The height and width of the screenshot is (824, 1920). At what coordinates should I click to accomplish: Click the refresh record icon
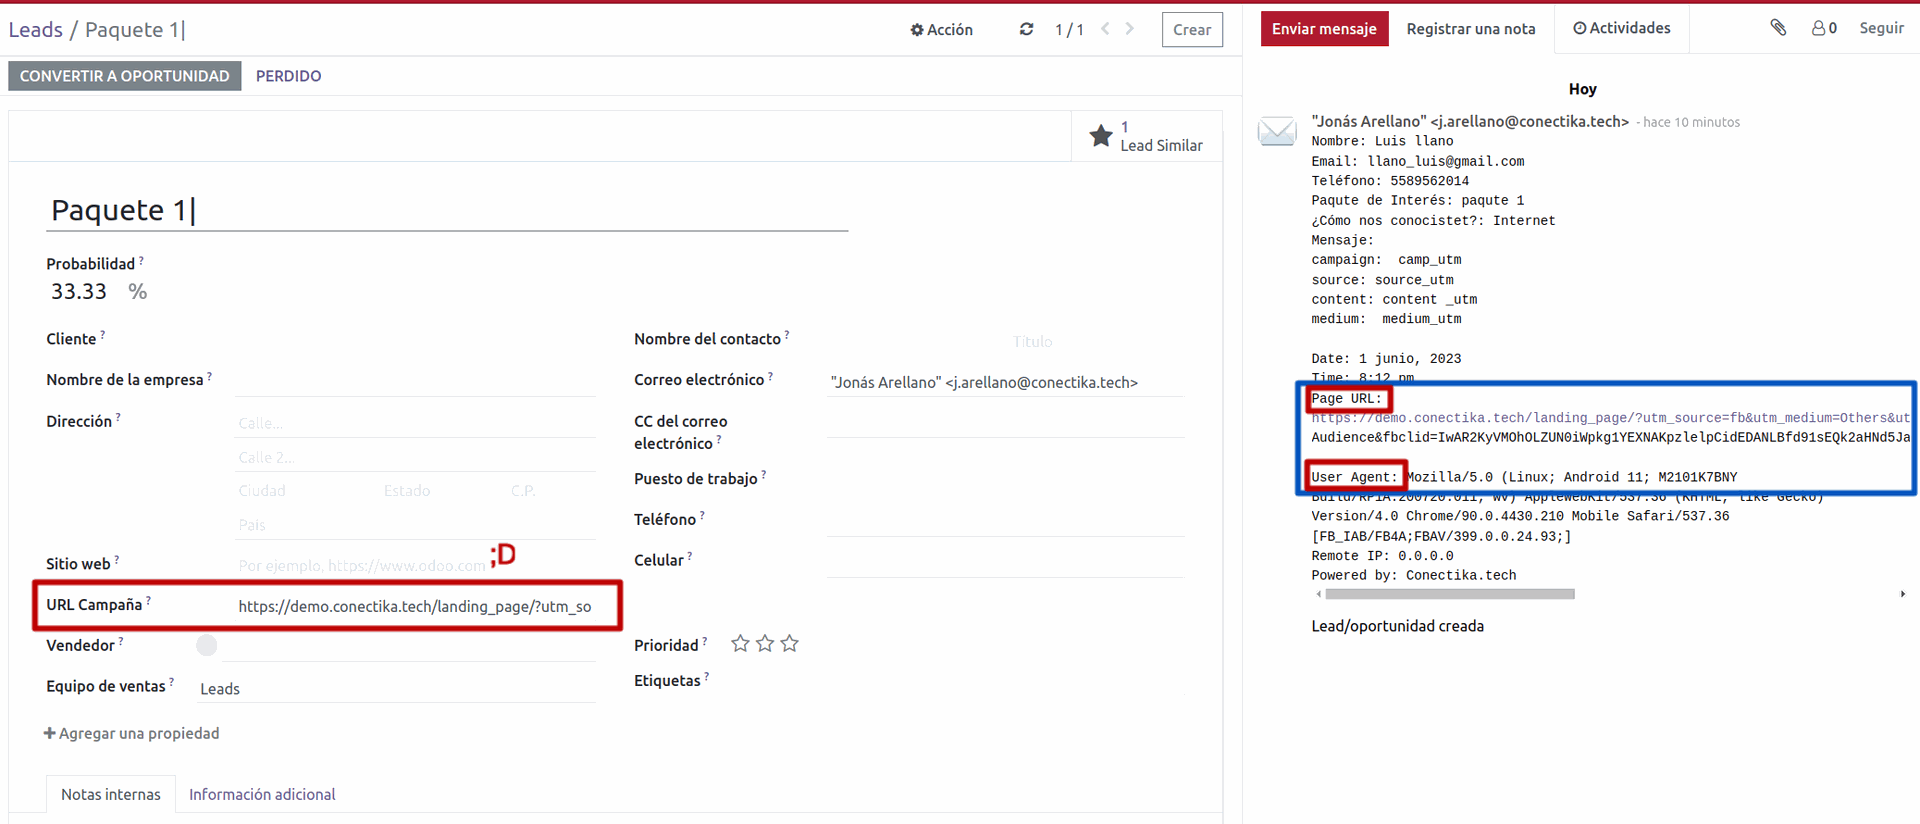[1026, 30]
